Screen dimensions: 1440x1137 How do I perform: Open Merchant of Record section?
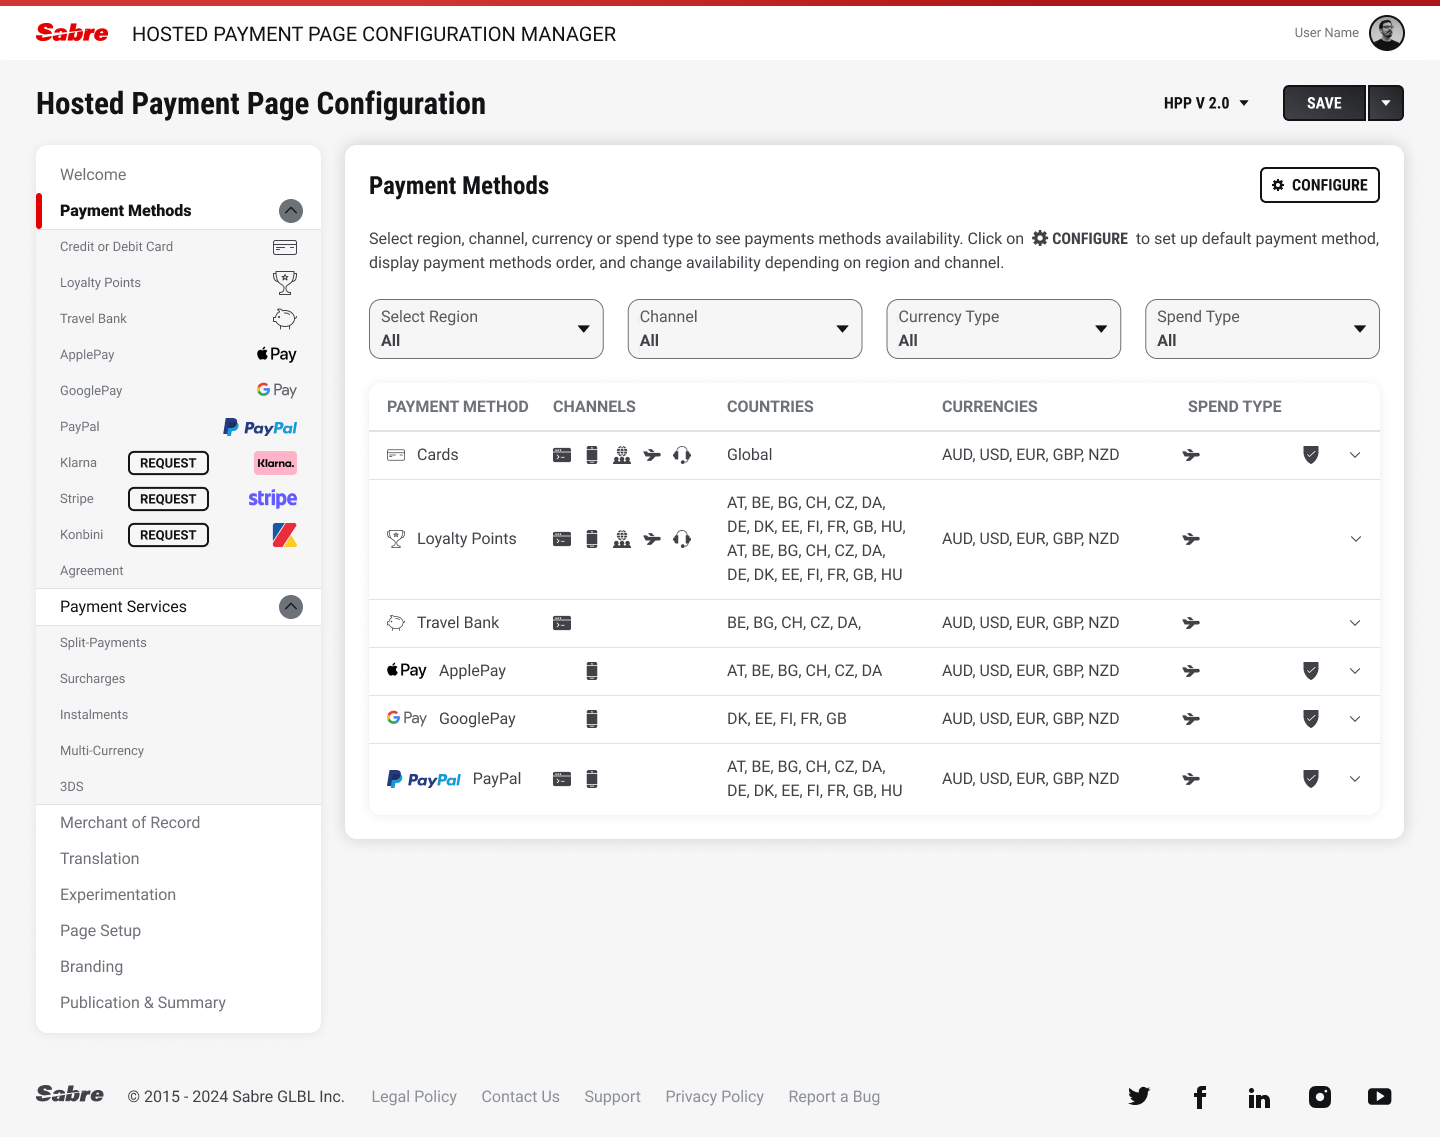point(130,823)
